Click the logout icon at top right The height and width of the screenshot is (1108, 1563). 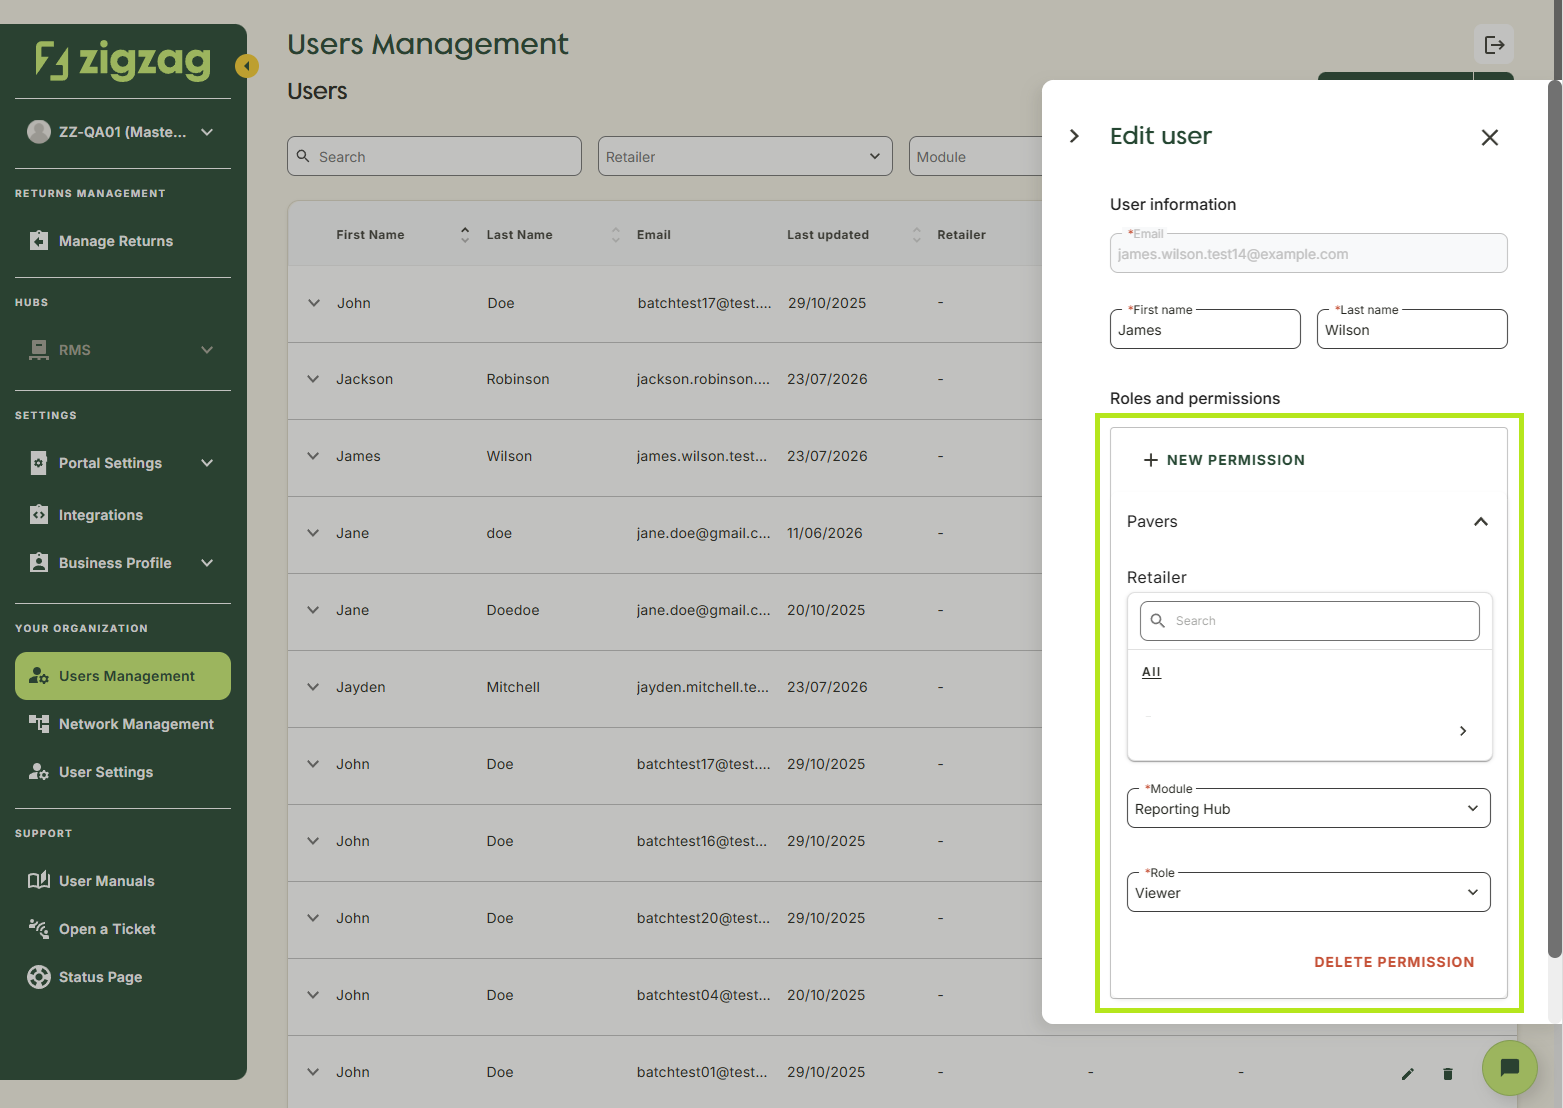point(1494,44)
